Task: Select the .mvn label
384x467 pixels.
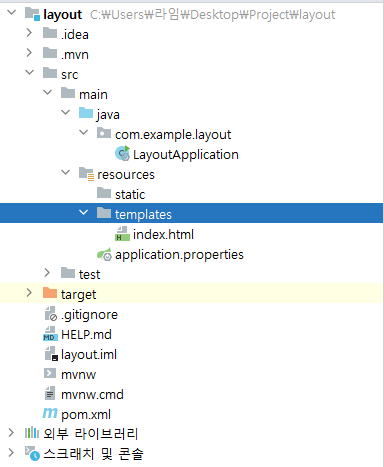Action: point(75,54)
